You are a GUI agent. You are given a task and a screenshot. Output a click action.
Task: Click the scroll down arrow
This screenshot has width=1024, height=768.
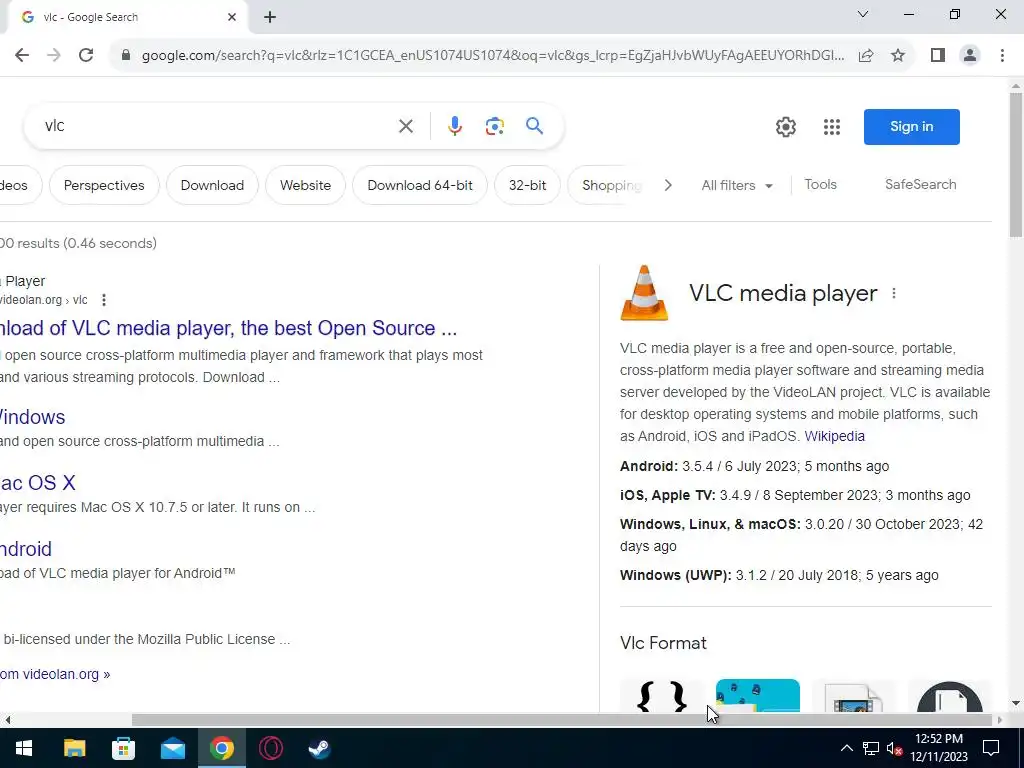click(x=1016, y=703)
